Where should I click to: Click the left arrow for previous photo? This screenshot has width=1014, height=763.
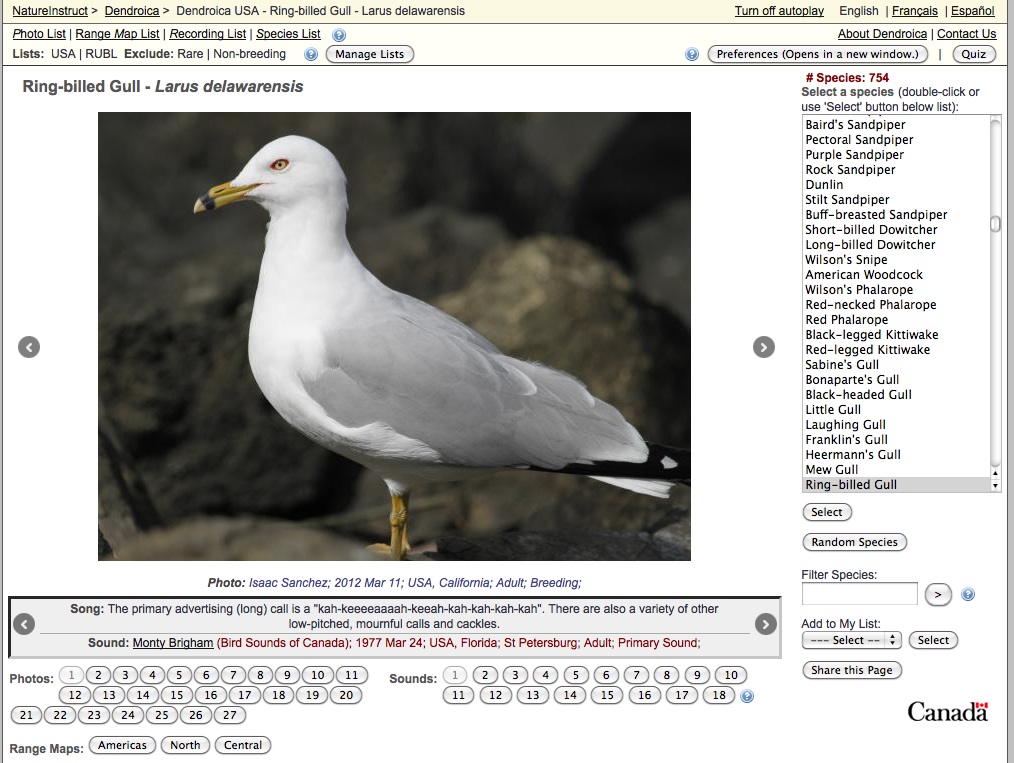click(x=28, y=347)
